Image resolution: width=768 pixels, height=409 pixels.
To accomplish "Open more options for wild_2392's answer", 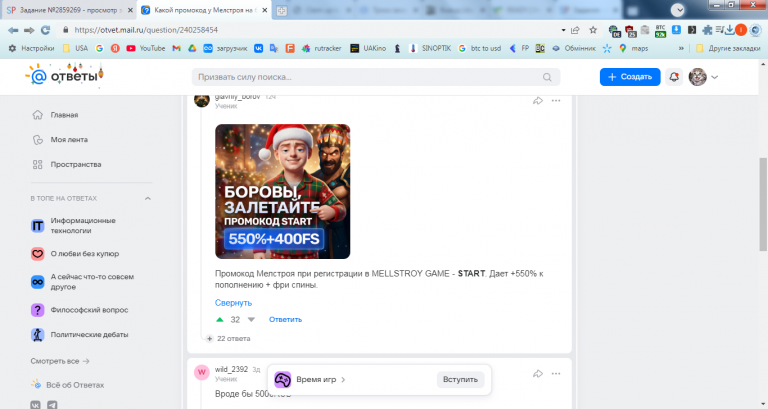I will (x=555, y=374).
